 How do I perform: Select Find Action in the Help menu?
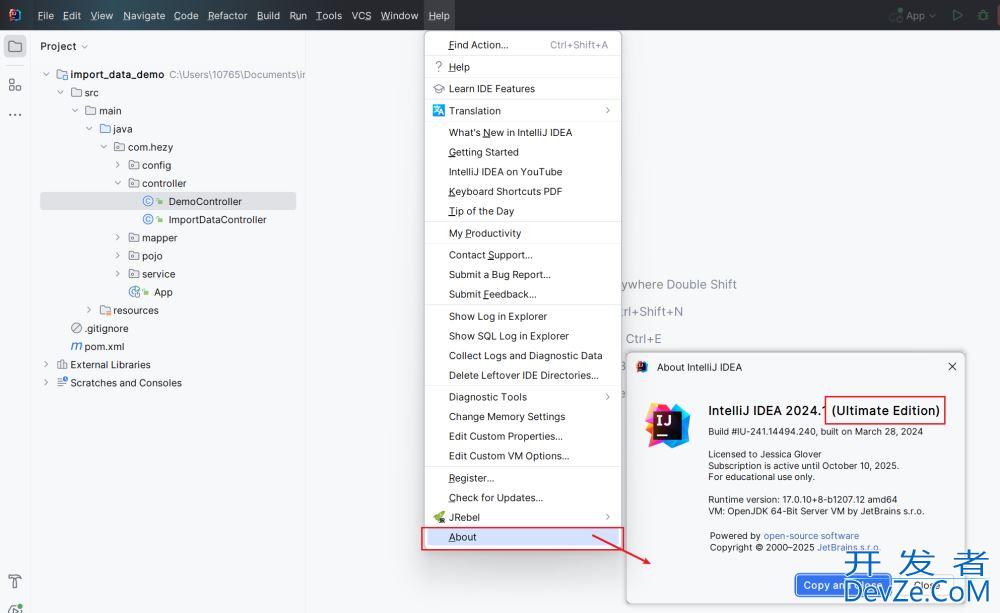tap(522, 45)
